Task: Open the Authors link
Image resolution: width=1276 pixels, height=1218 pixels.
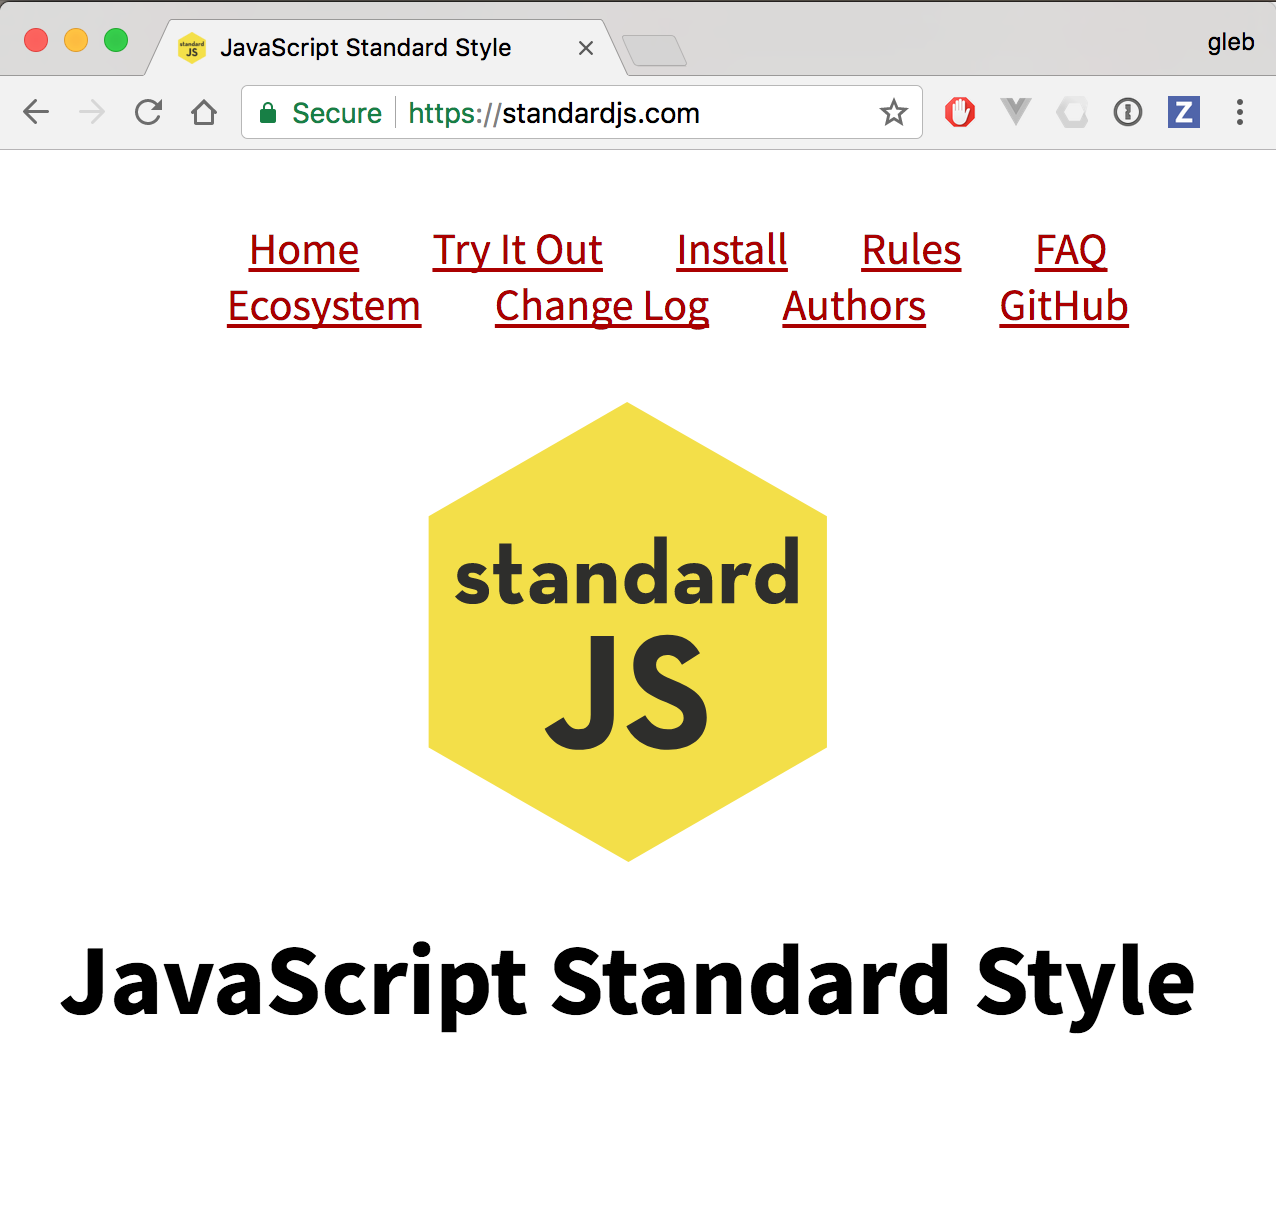Action: pos(854,306)
